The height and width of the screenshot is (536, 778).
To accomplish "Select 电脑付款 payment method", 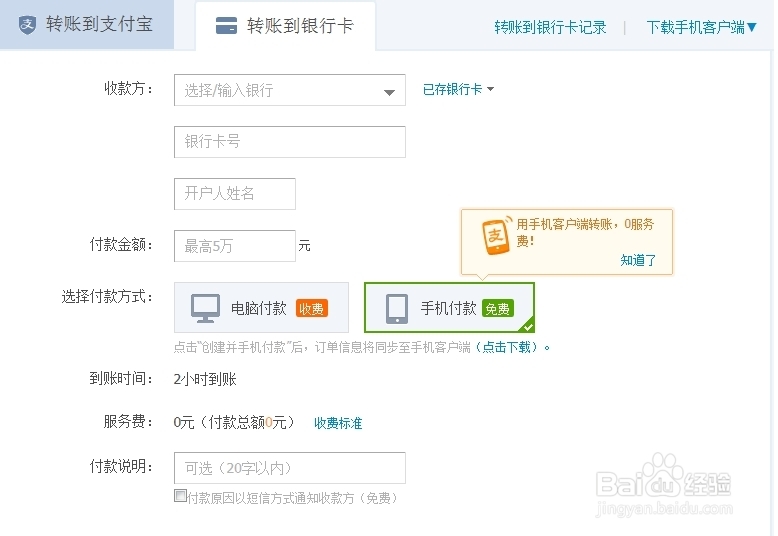I will coord(261,308).
